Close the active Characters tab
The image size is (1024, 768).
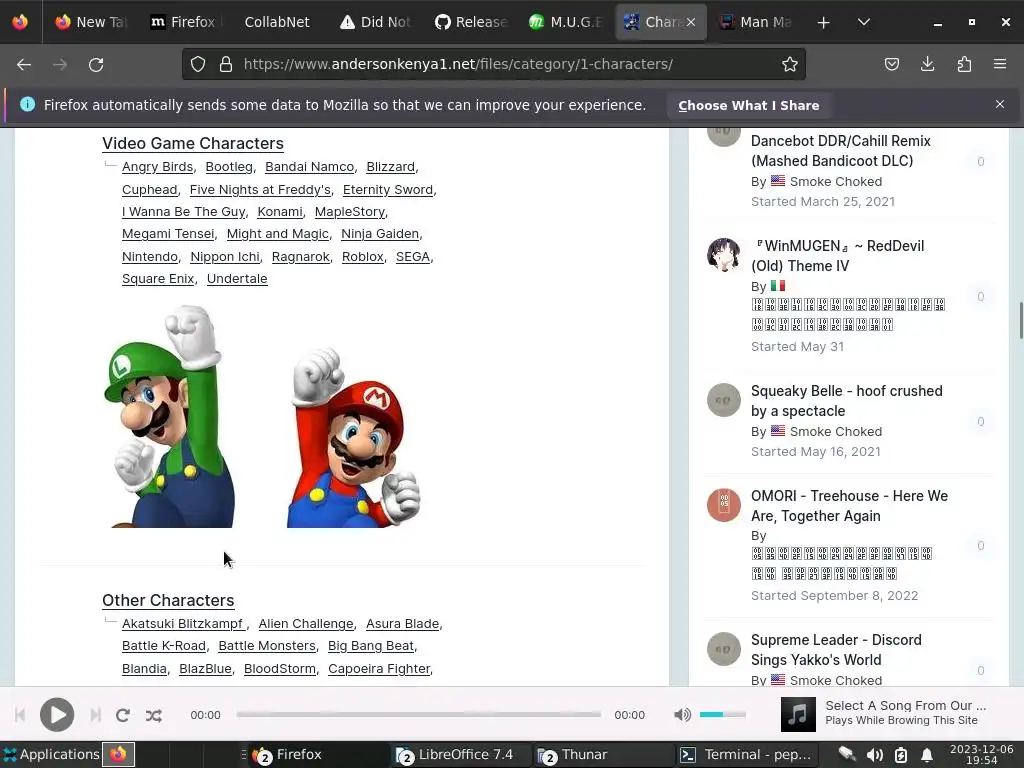click(x=691, y=22)
